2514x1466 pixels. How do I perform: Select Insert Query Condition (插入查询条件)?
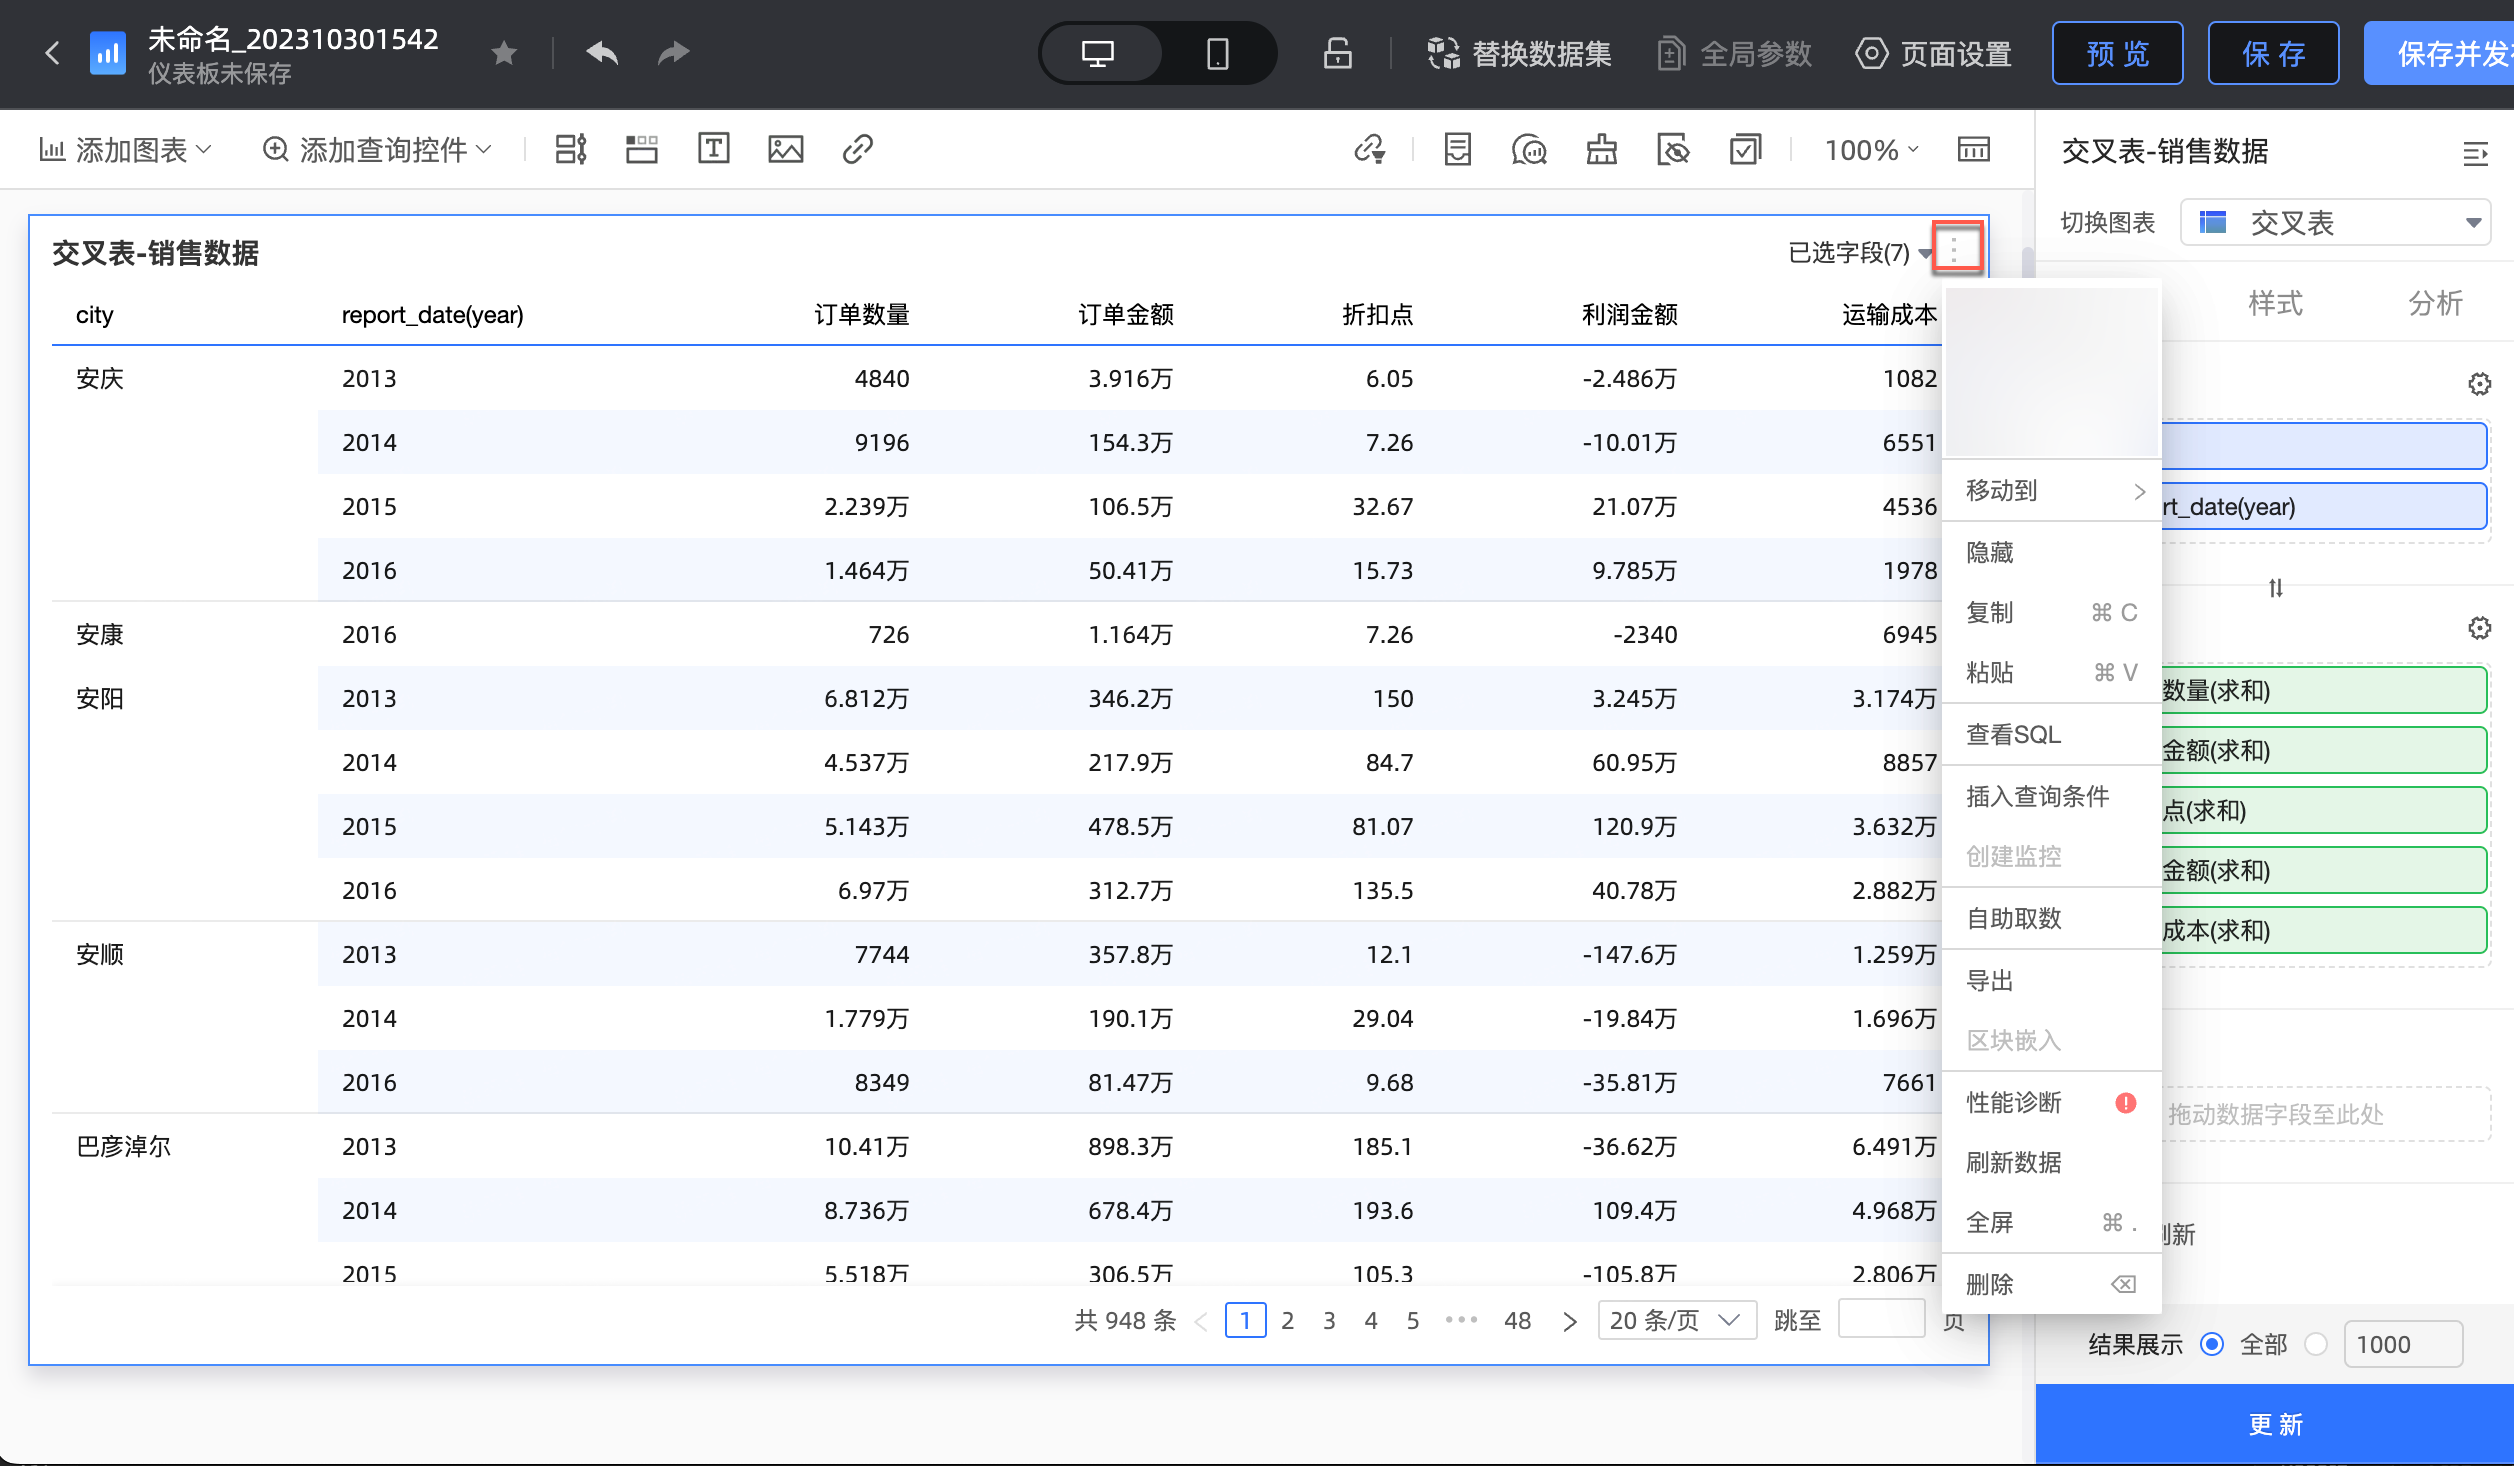click(x=2052, y=797)
